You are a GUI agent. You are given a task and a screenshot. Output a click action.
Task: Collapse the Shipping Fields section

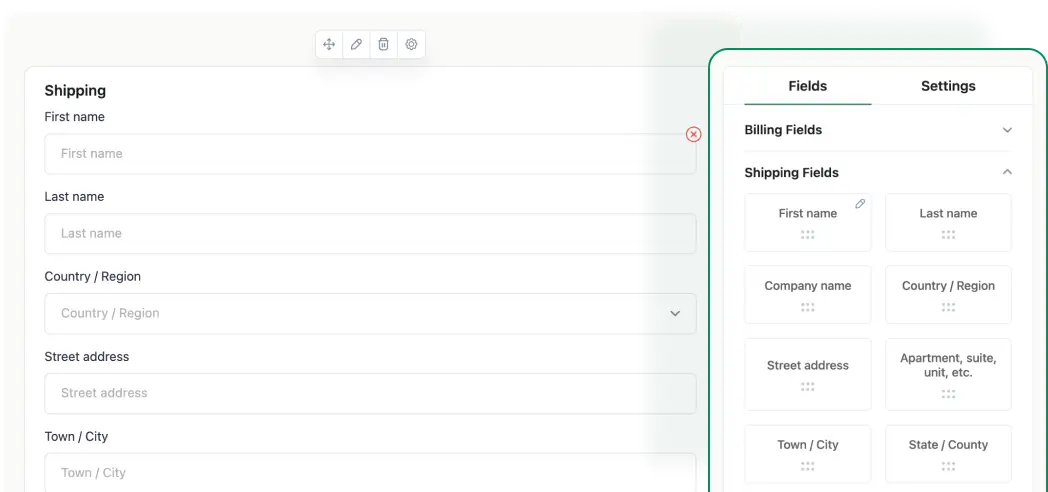click(x=1007, y=172)
